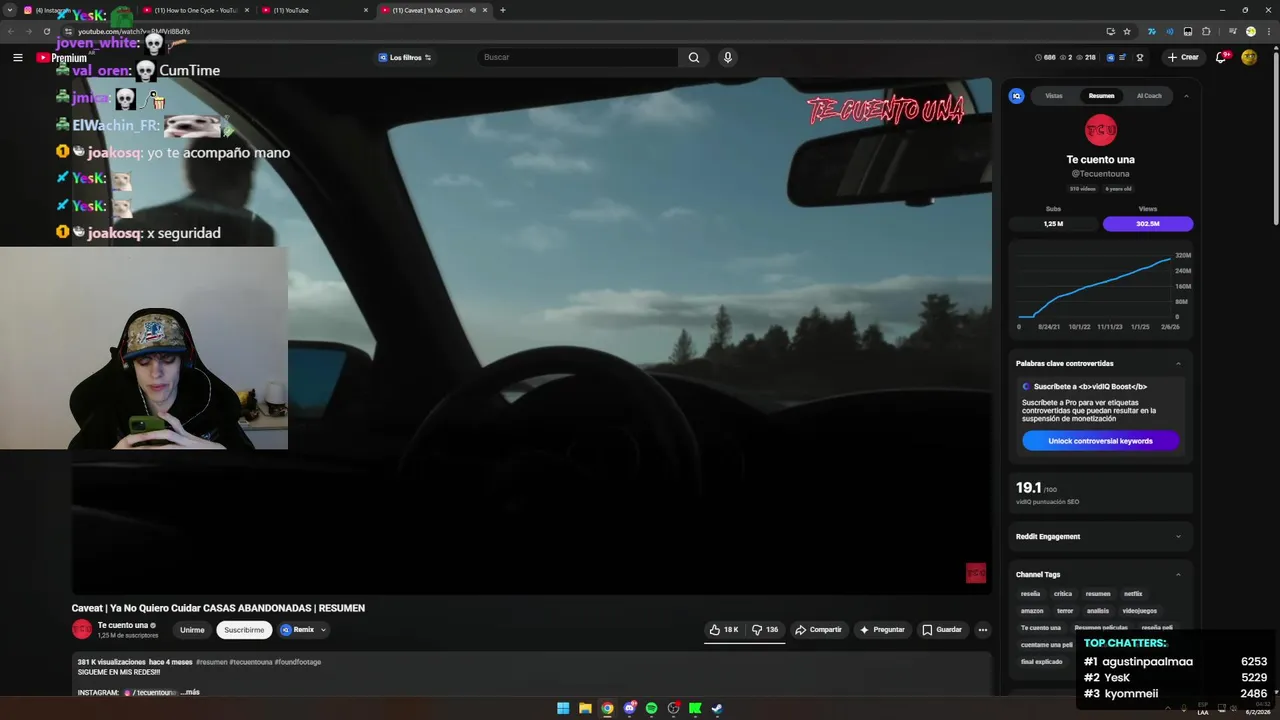Click the Te cuento una channel avatar

coord(82,629)
